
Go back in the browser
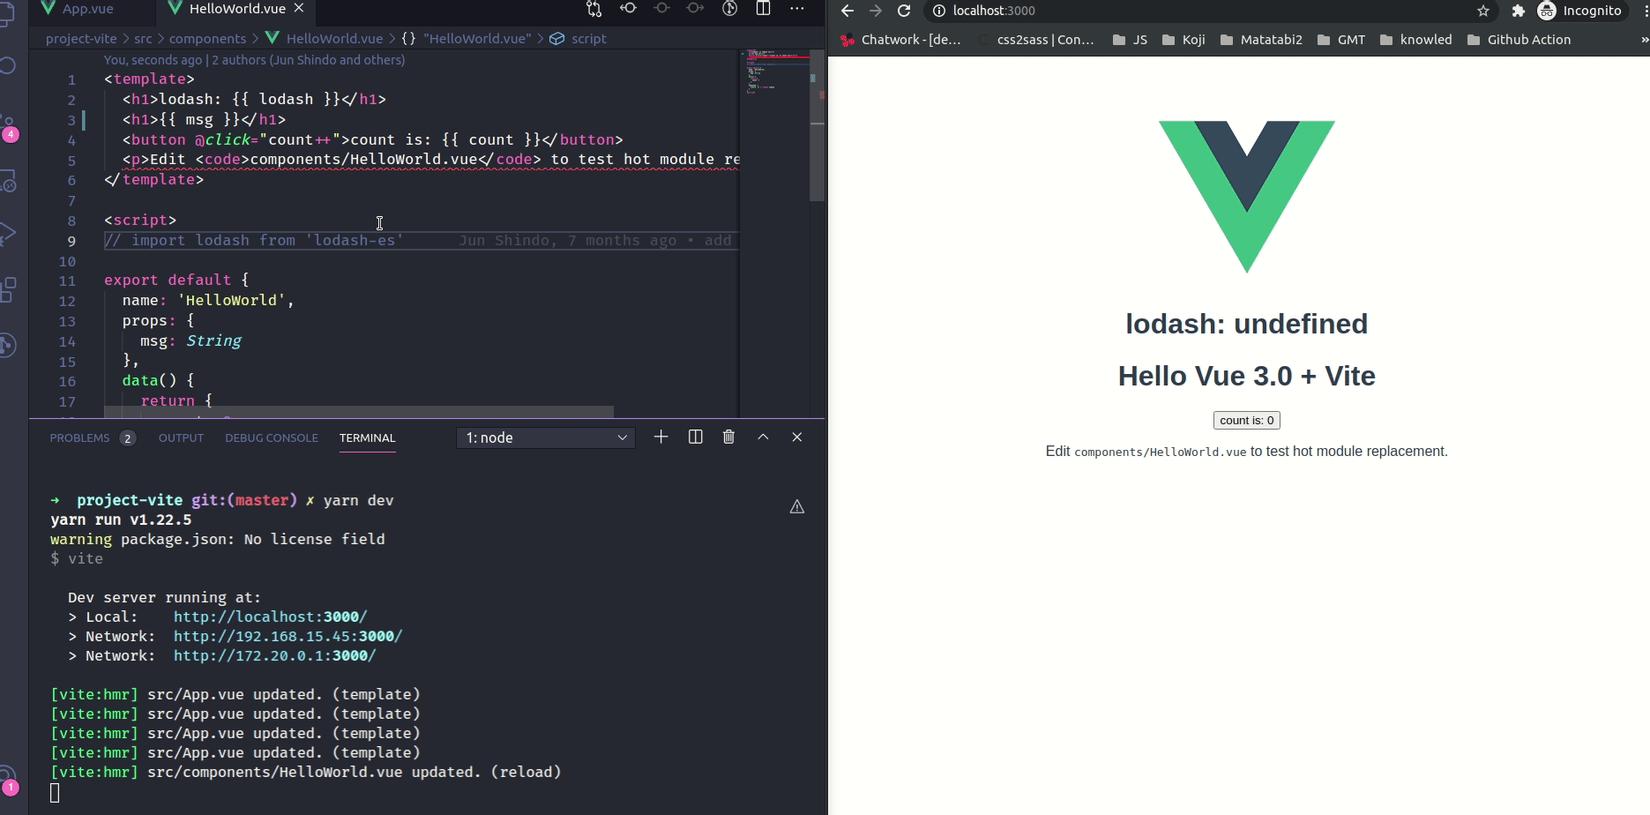tap(847, 11)
